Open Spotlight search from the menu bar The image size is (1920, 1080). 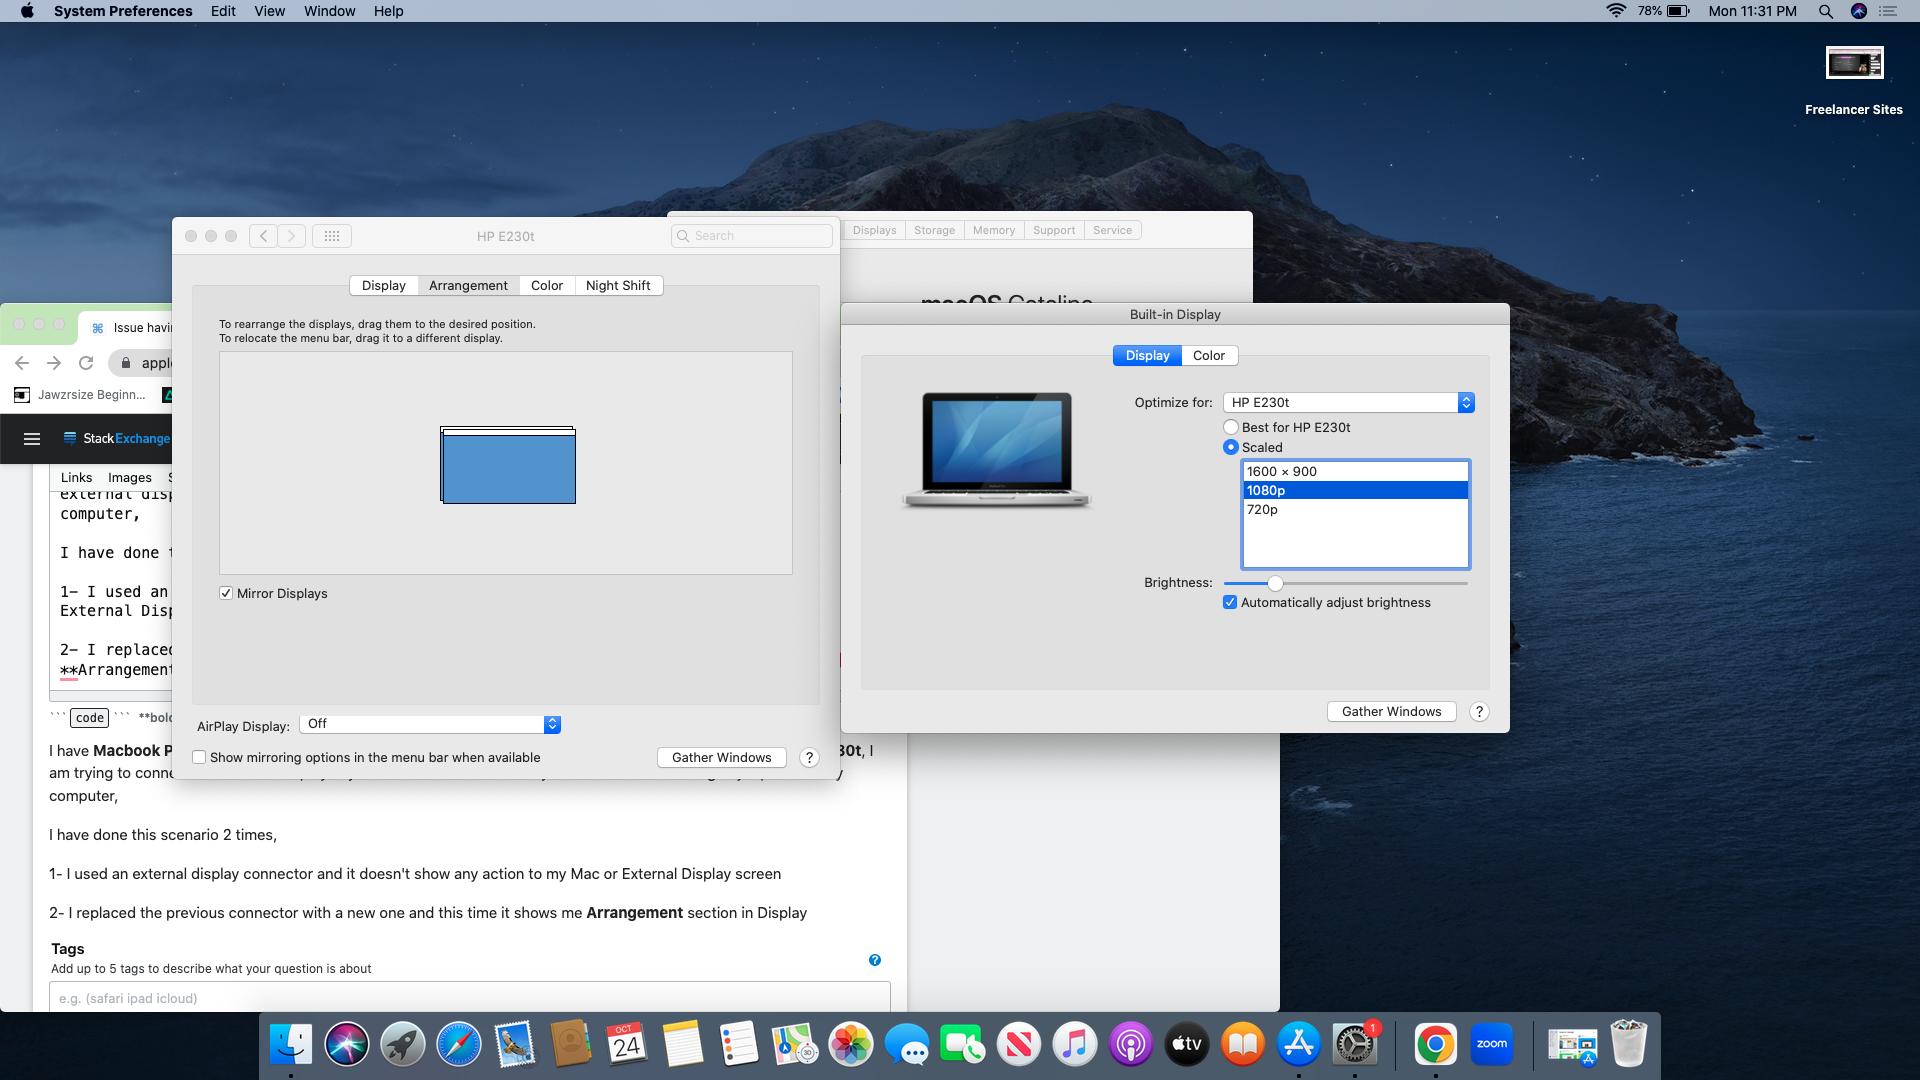[1825, 11]
